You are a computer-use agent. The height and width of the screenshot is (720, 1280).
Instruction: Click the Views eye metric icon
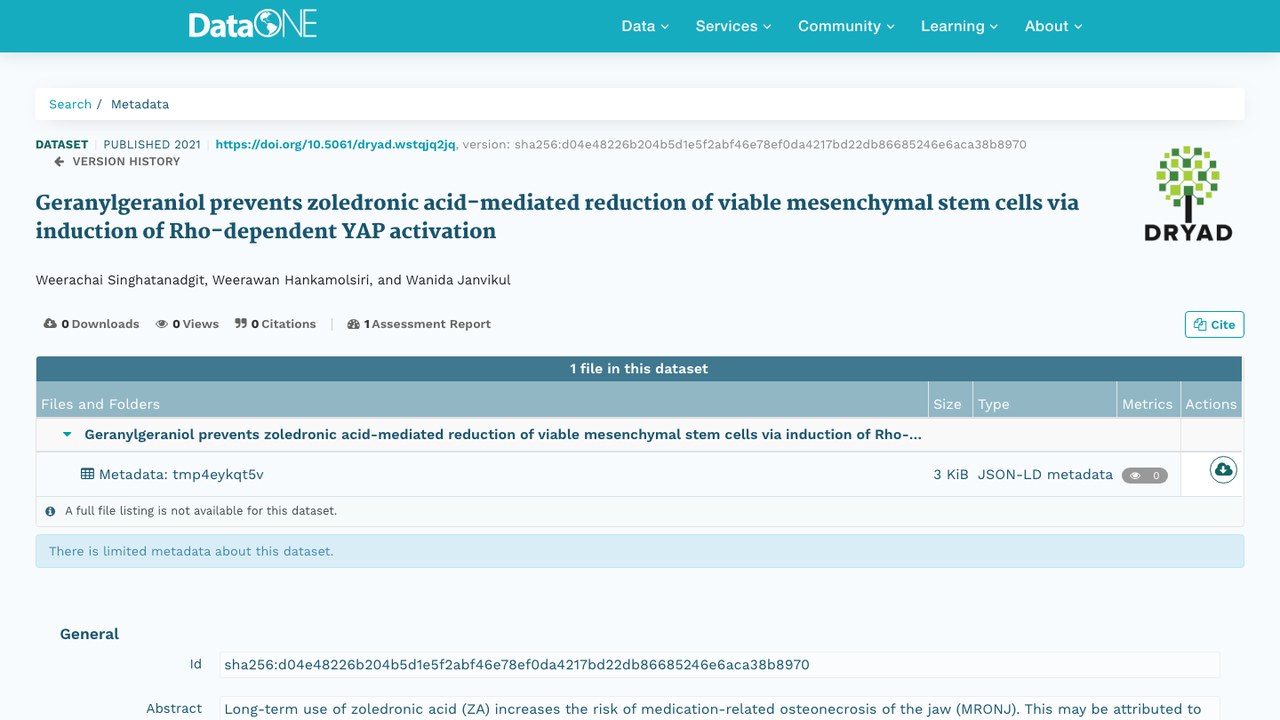coord(161,324)
